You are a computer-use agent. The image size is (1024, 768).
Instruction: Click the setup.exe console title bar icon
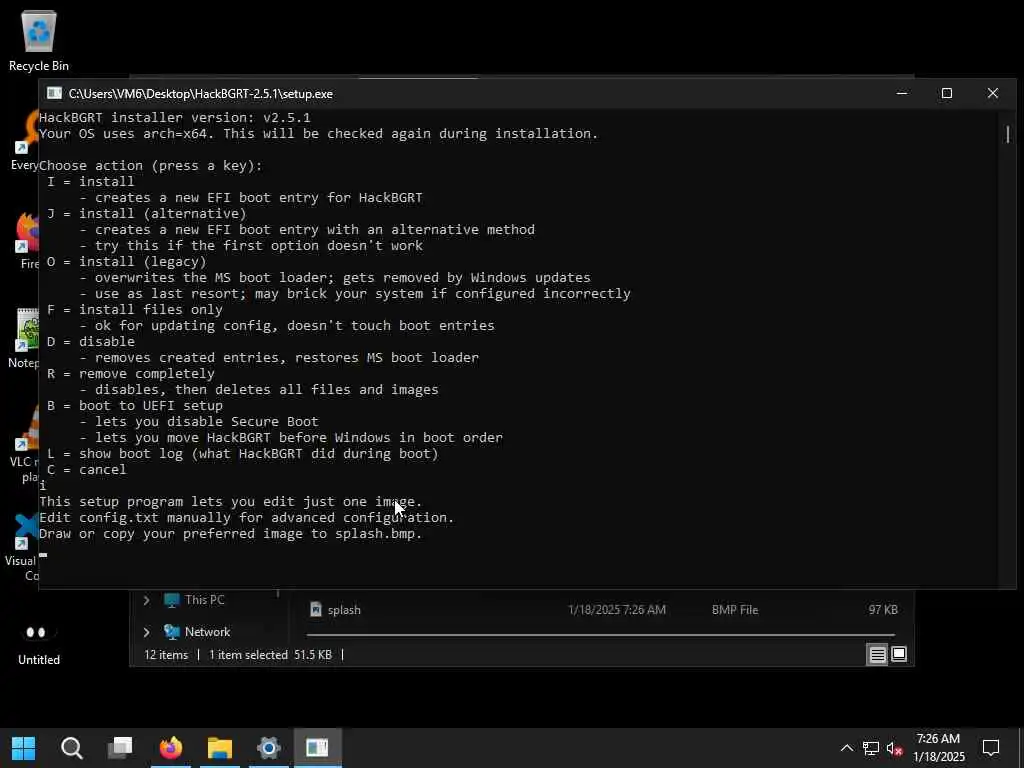[x=55, y=93]
